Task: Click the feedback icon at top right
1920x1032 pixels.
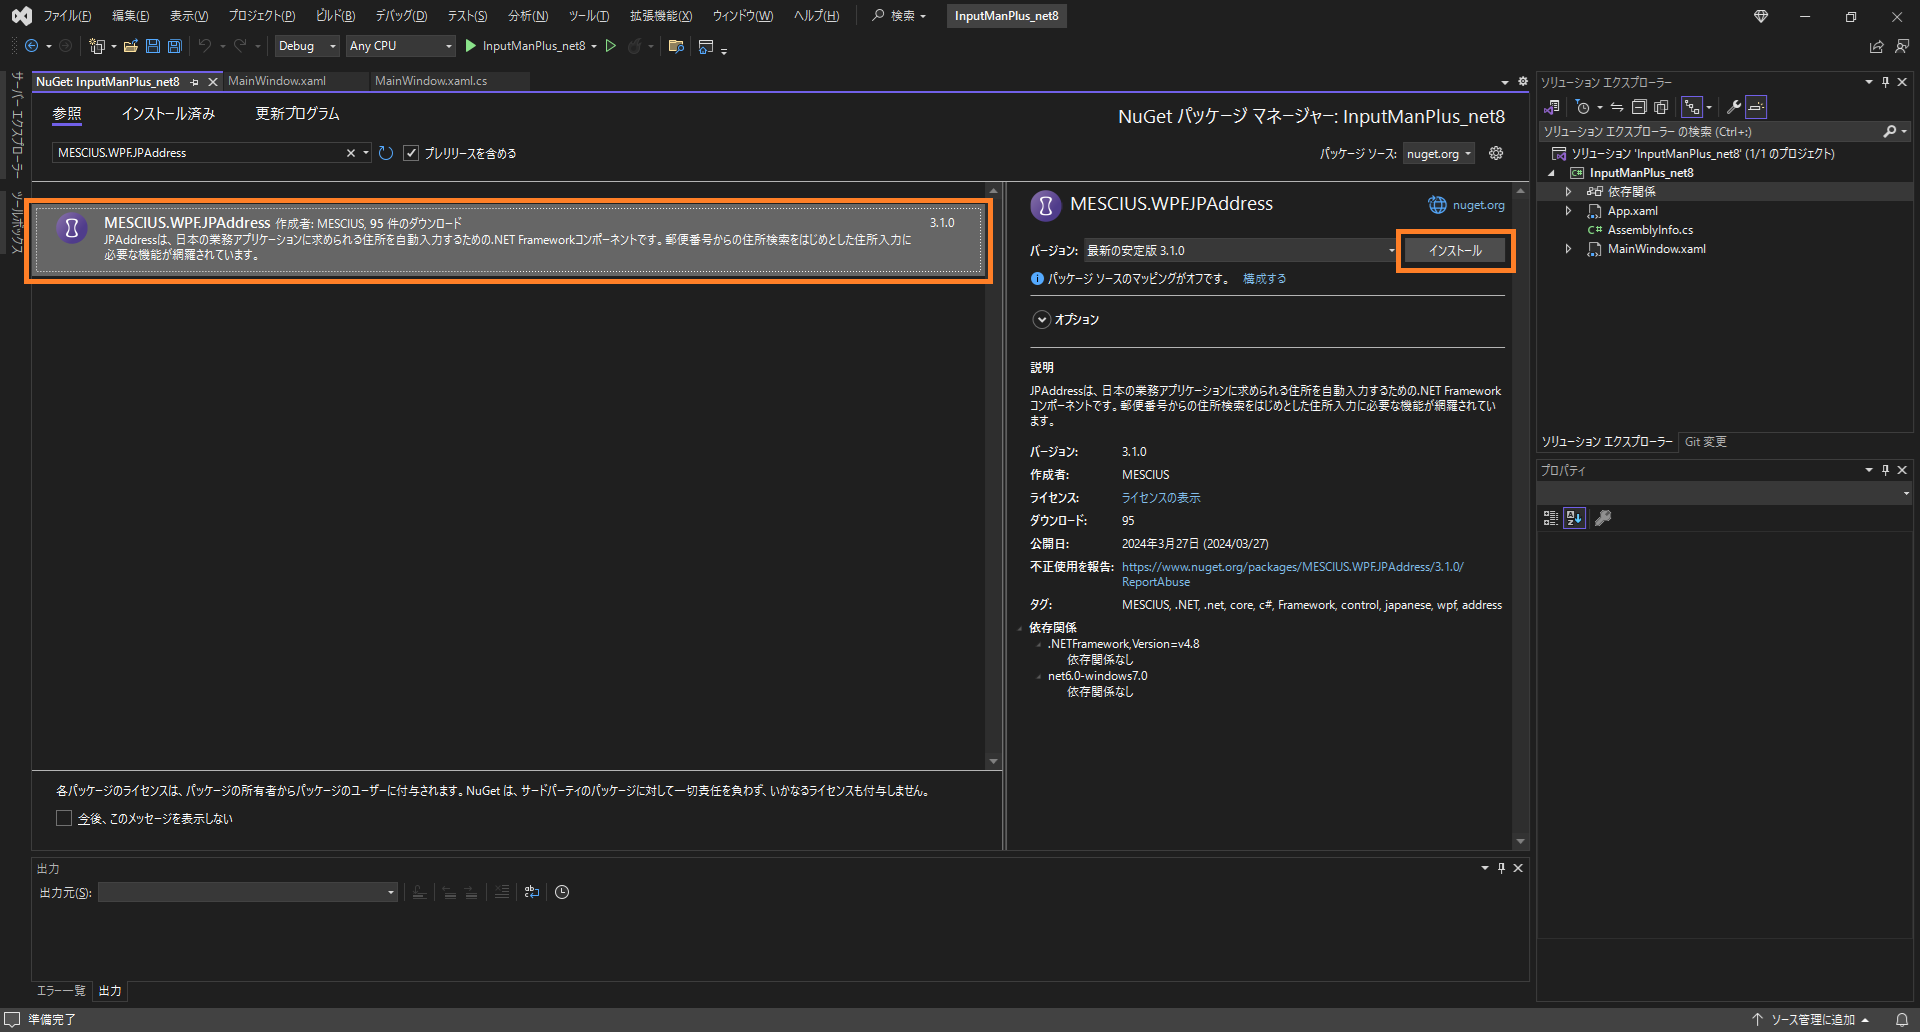Action: [1901, 46]
